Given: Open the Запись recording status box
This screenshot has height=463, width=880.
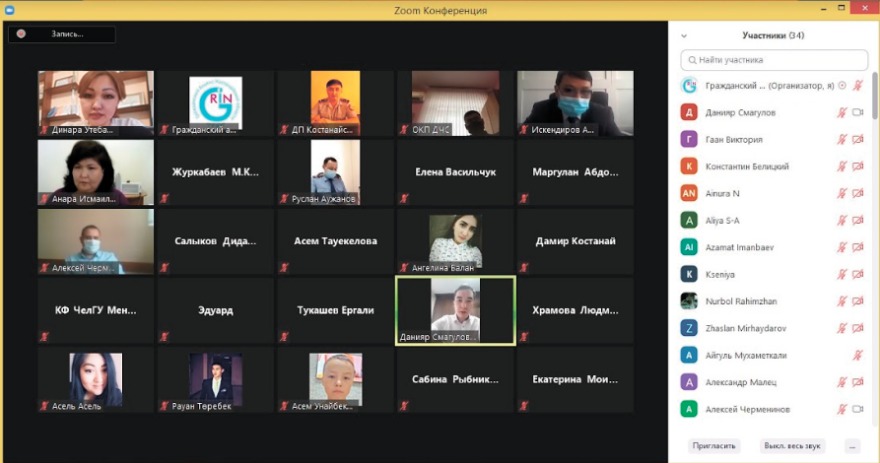Looking at the screenshot, I should pyautogui.click(x=62, y=34).
